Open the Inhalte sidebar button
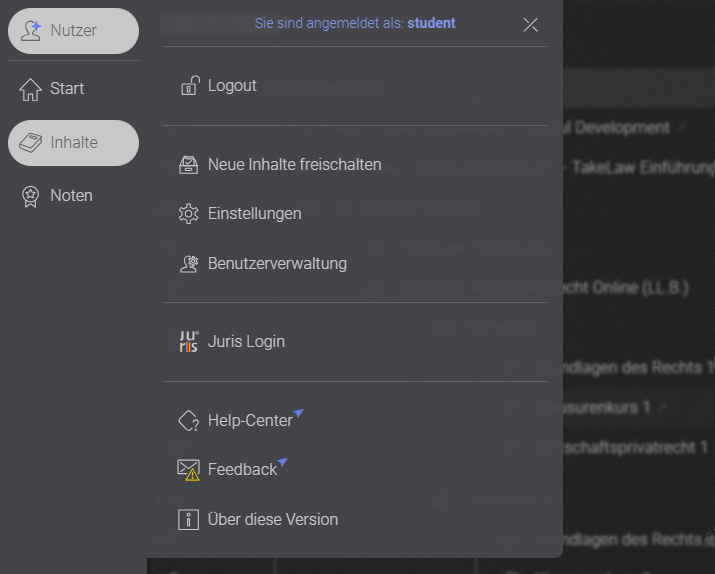The image size is (715, 574). pyautogui.click(x=73, y=143)
